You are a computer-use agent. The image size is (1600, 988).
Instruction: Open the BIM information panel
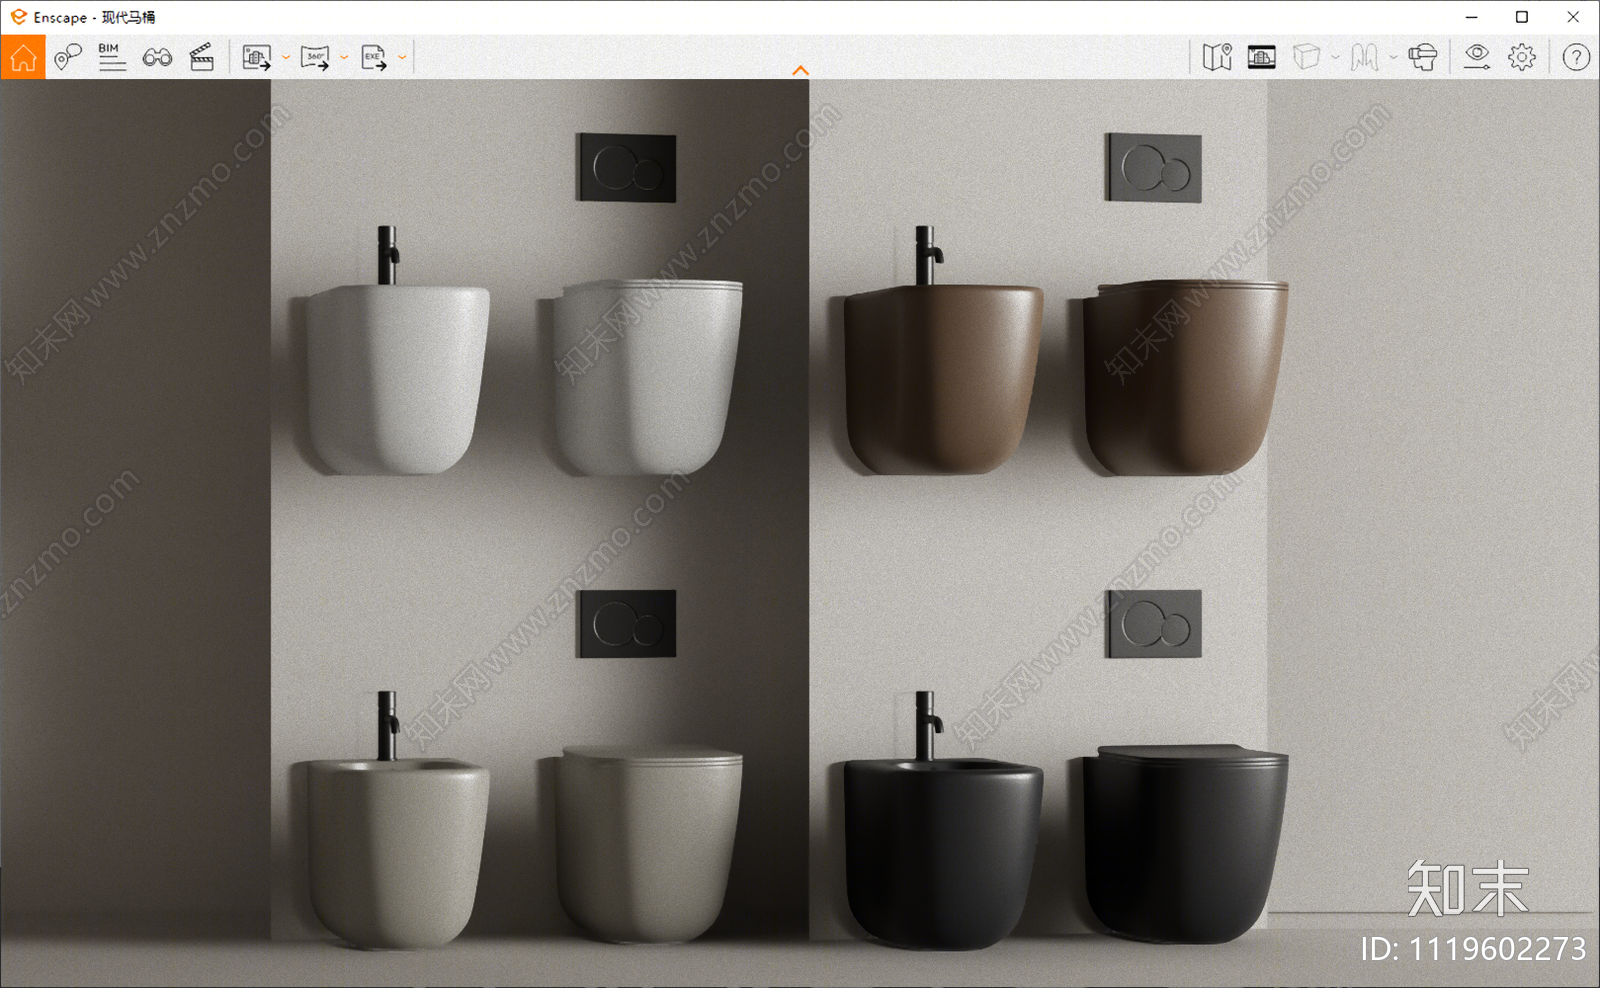click(112, 57)
